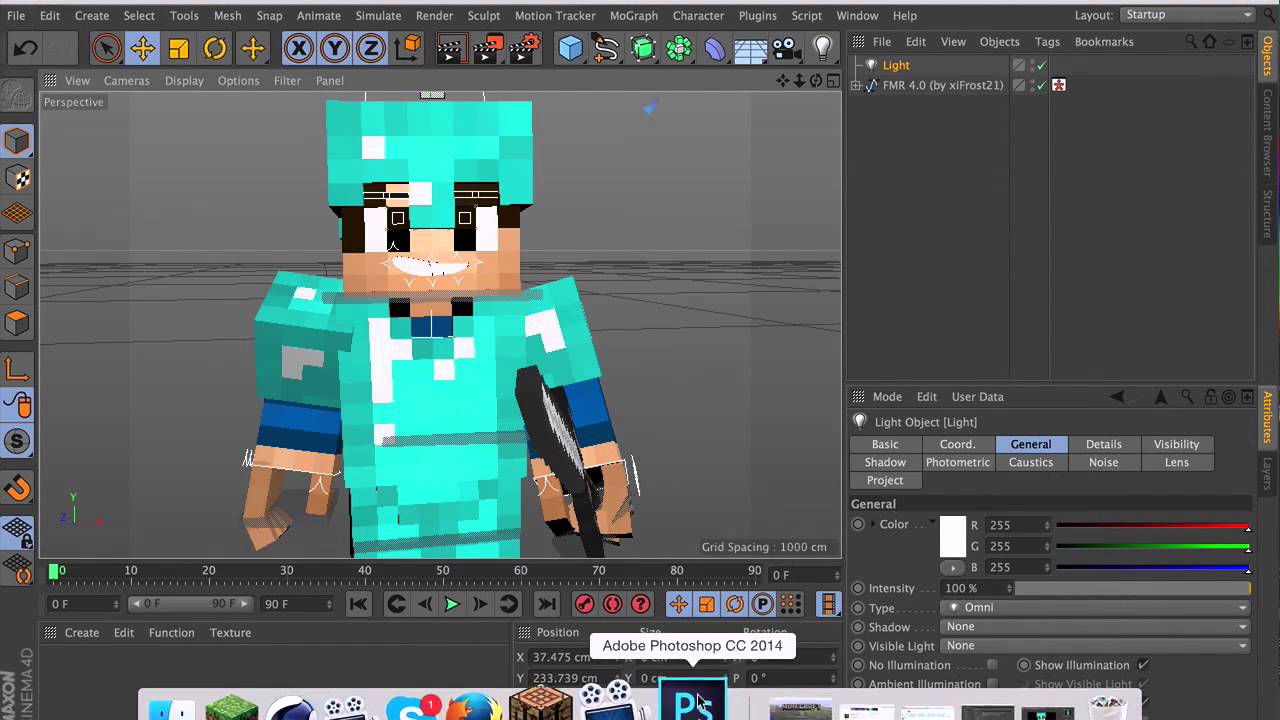Viewport: 1280px width, 720px height.
Task: Toggle the Y axis lock
Action: [335, 48]
